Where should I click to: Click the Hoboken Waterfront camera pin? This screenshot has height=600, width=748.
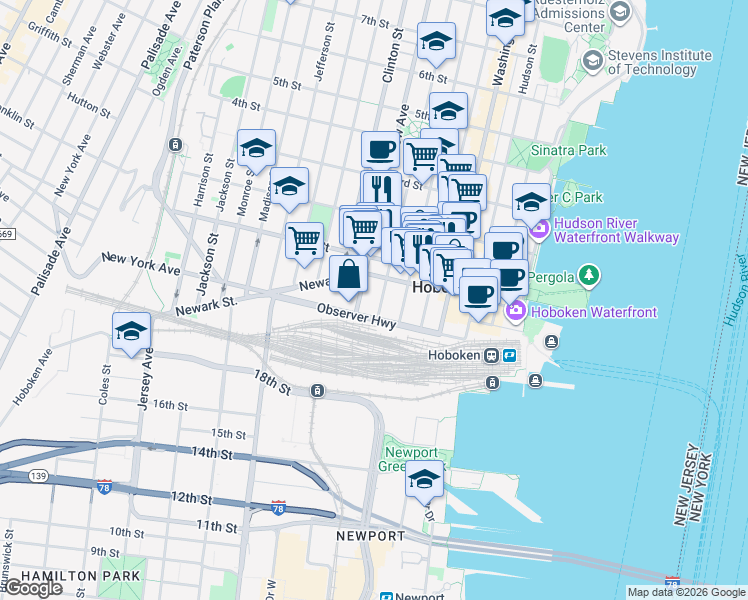(x=515, y=311)
